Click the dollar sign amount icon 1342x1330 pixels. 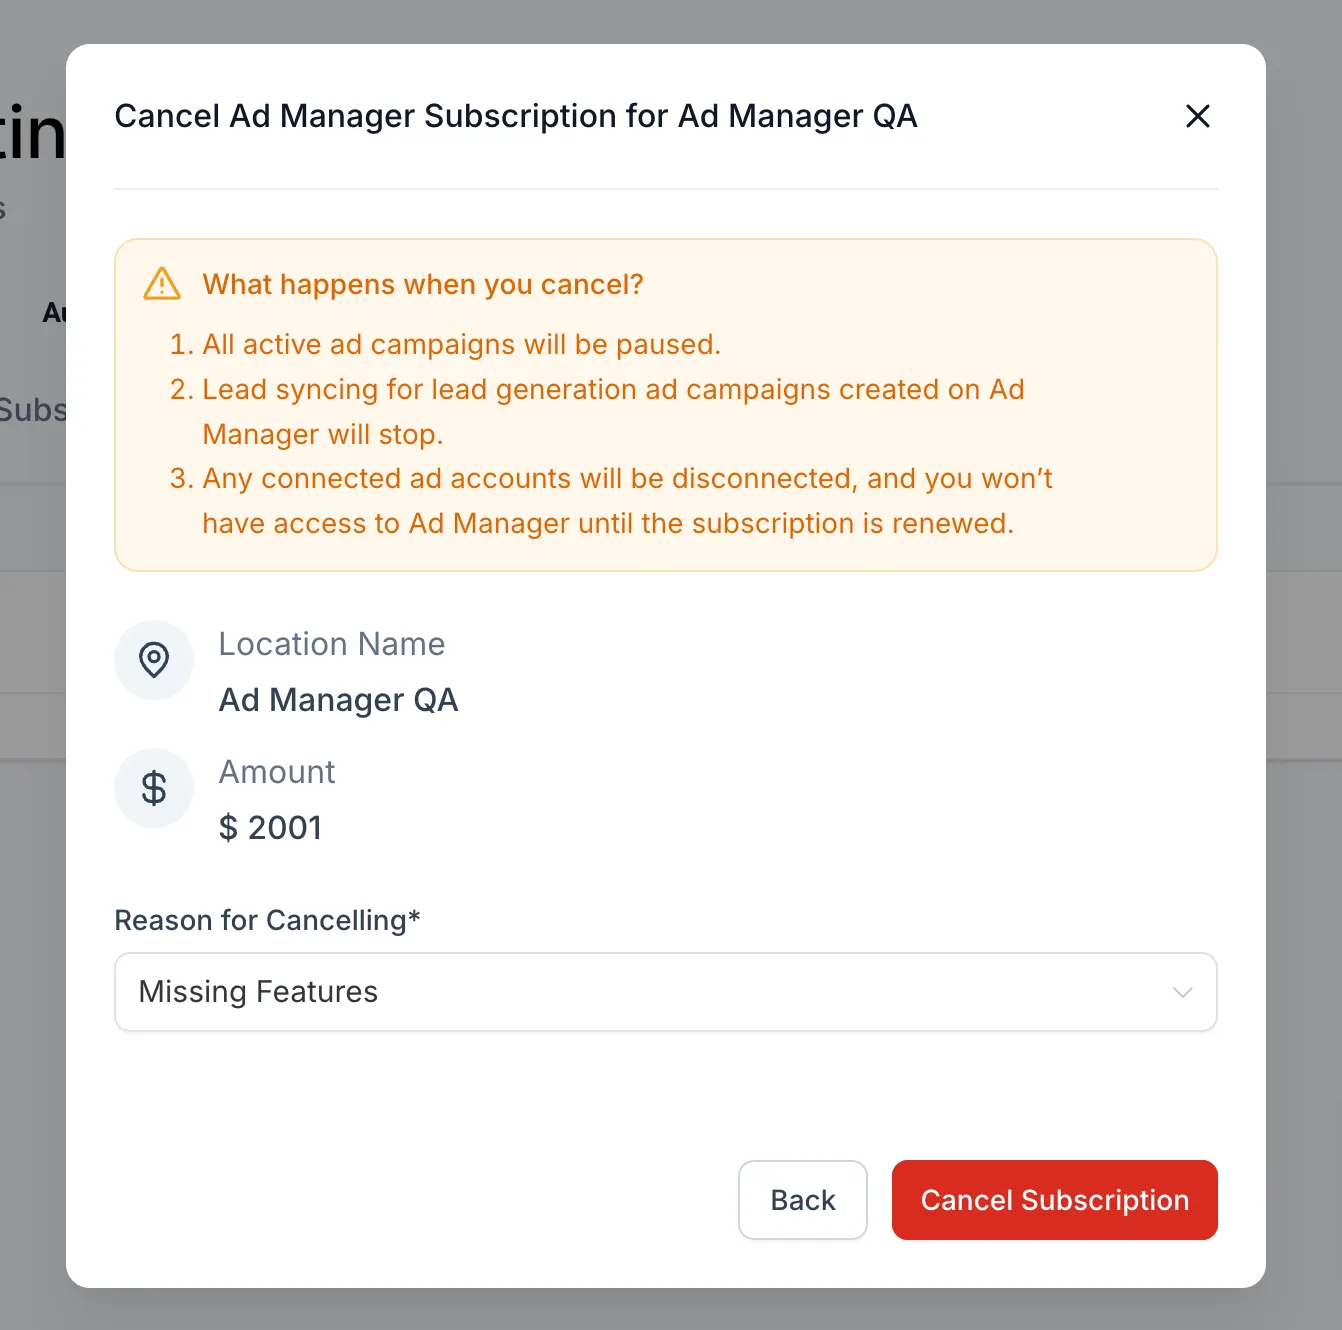[x=154, y=788]
